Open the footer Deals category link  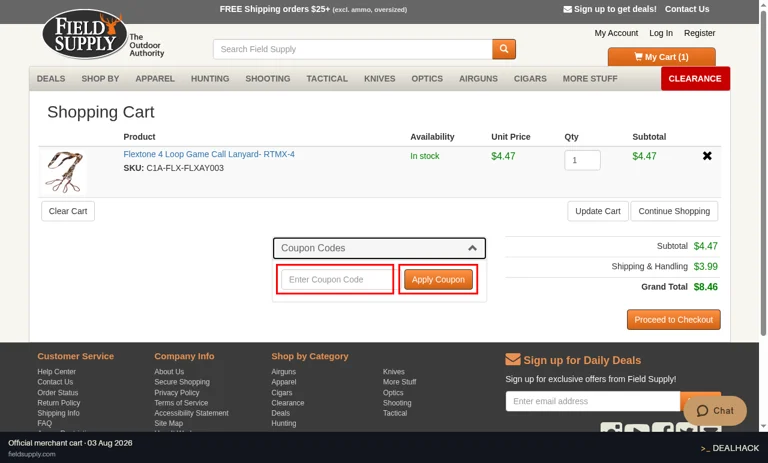[281, 413]
